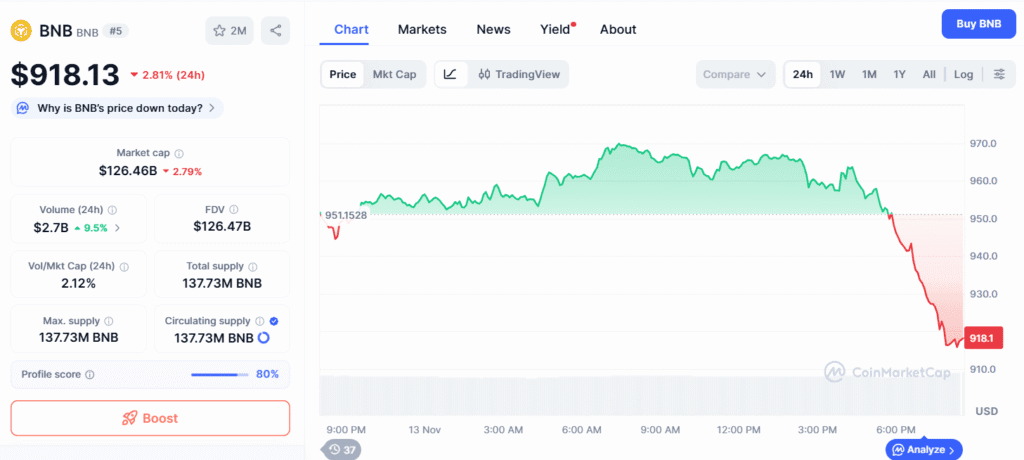The image size is (1024, 460).
Task: Click the 2.12% Vol/Mkt Cap value
Action: coord(78,284)
